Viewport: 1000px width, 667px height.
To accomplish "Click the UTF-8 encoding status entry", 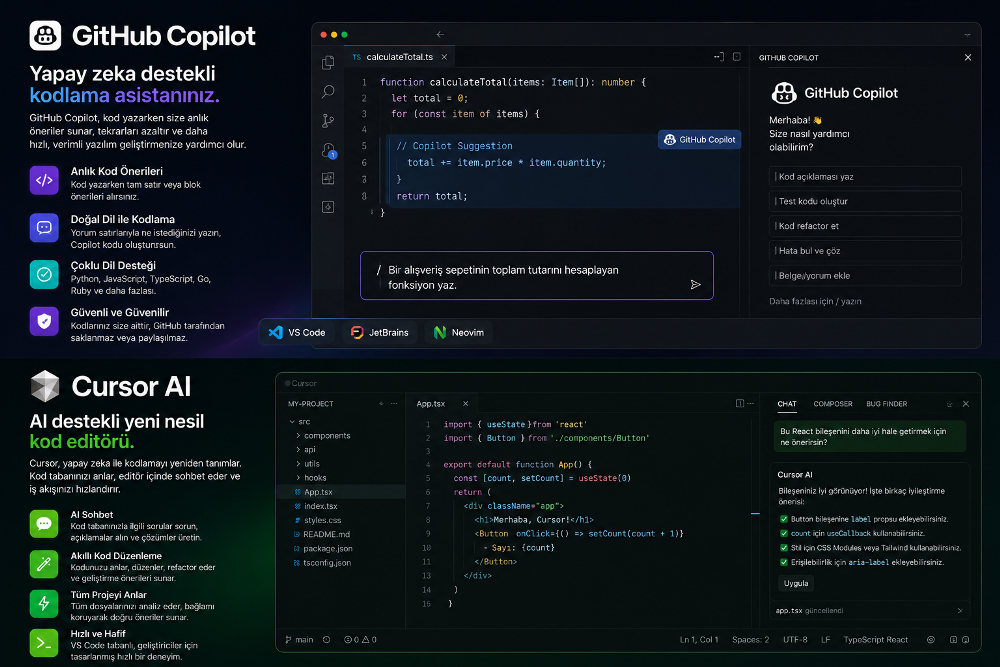I will click(795, 640).
